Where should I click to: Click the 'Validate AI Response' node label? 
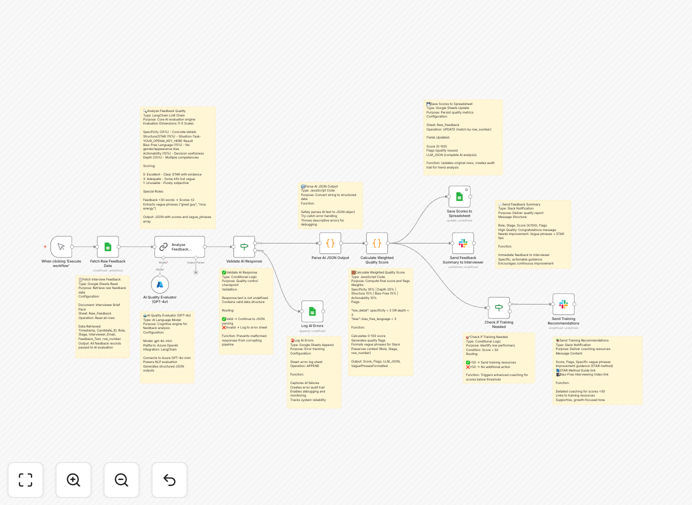[244, 261]
